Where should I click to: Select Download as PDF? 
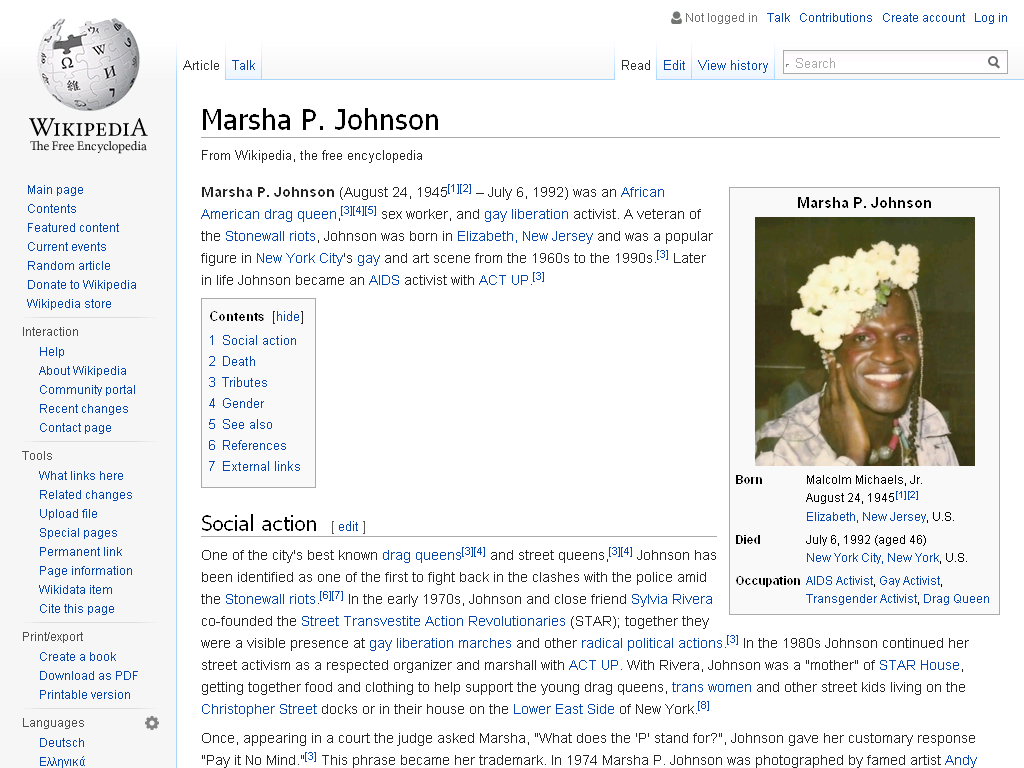pyautogui.click(x=88, y=676)
